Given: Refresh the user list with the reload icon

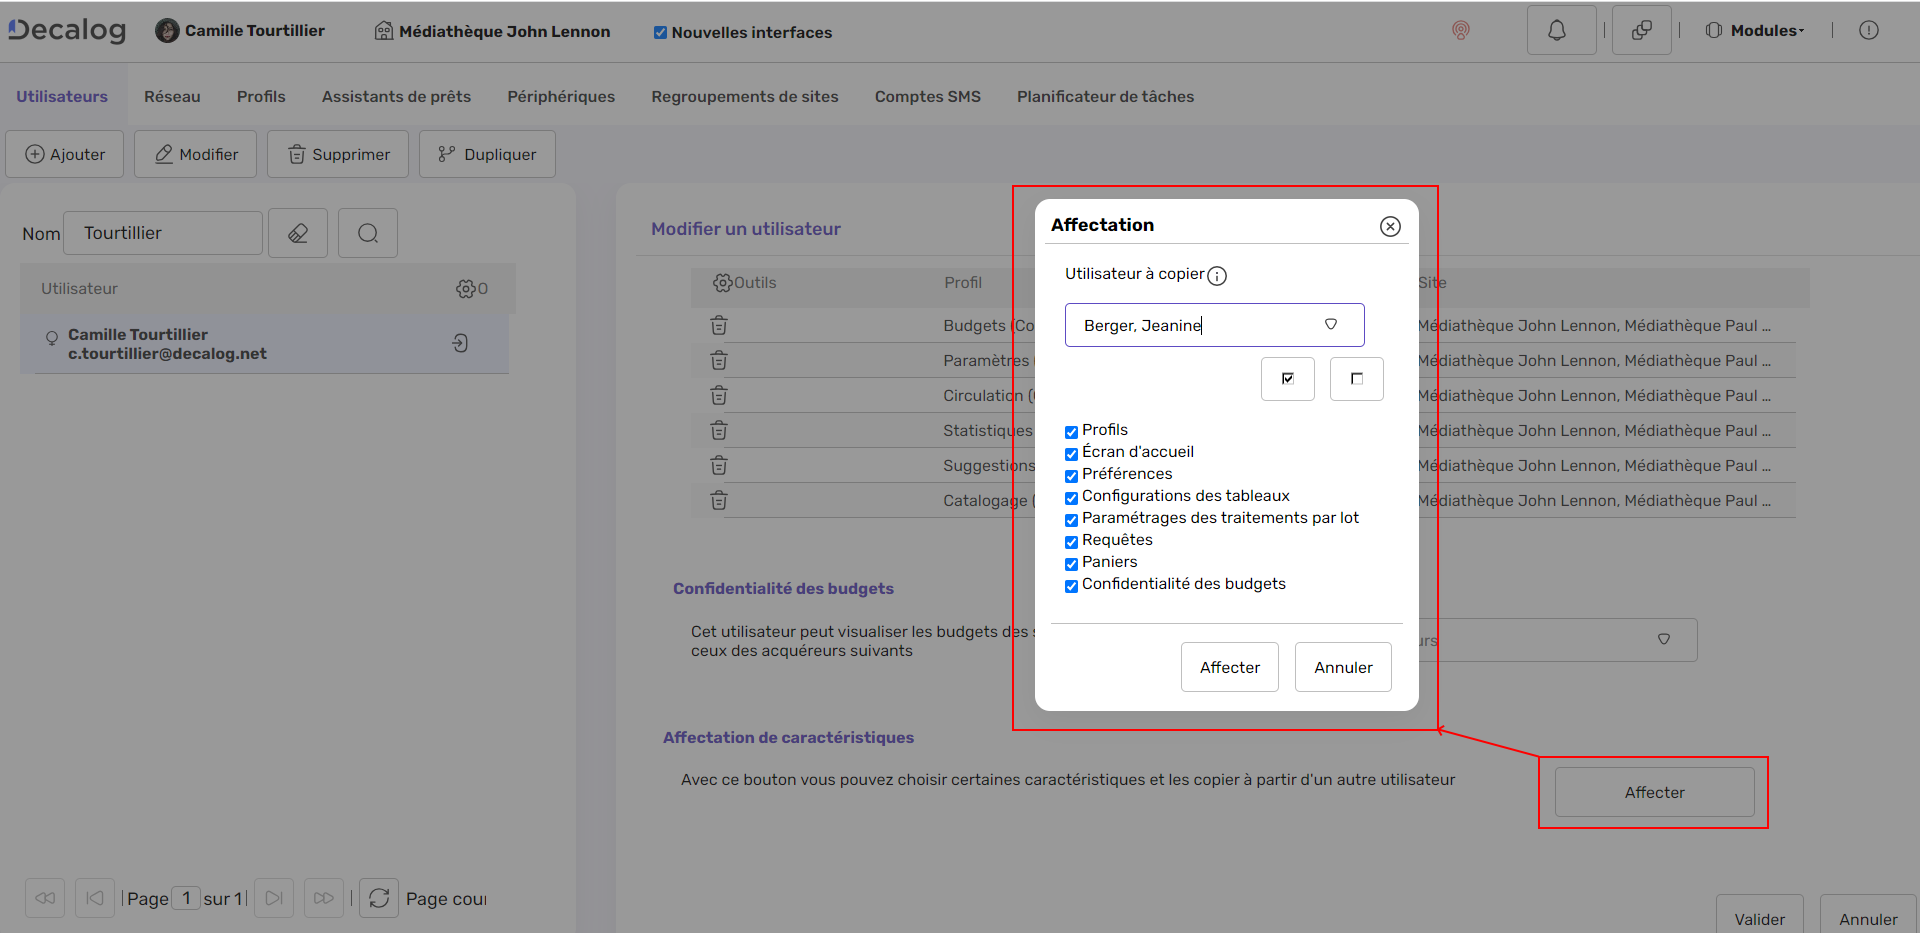Looking at the screenshot, I should click(378, 898).
